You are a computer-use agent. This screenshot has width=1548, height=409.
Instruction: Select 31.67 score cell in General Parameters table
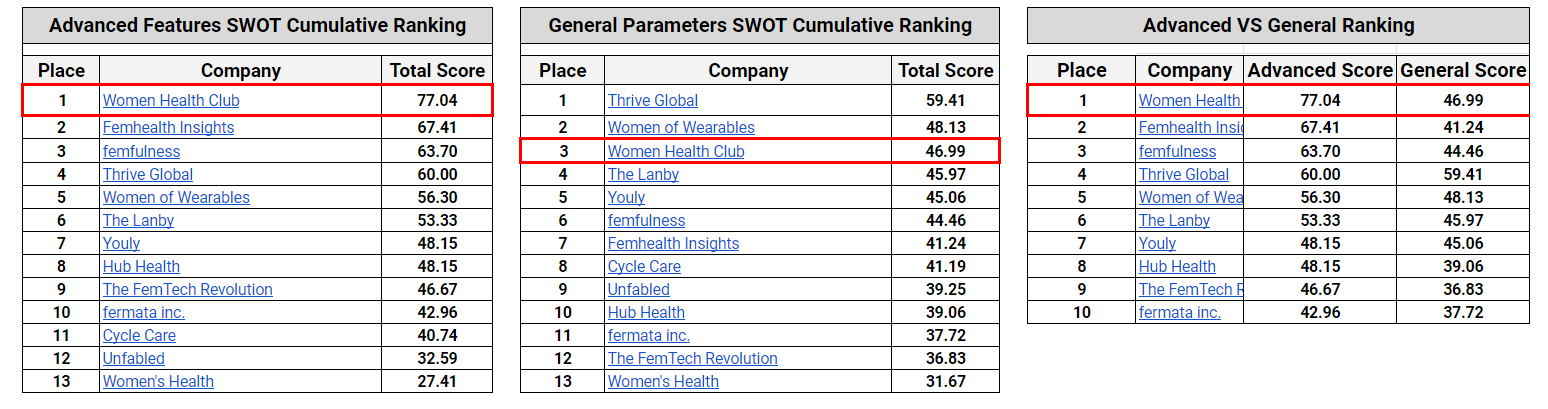tap(946, 381)
